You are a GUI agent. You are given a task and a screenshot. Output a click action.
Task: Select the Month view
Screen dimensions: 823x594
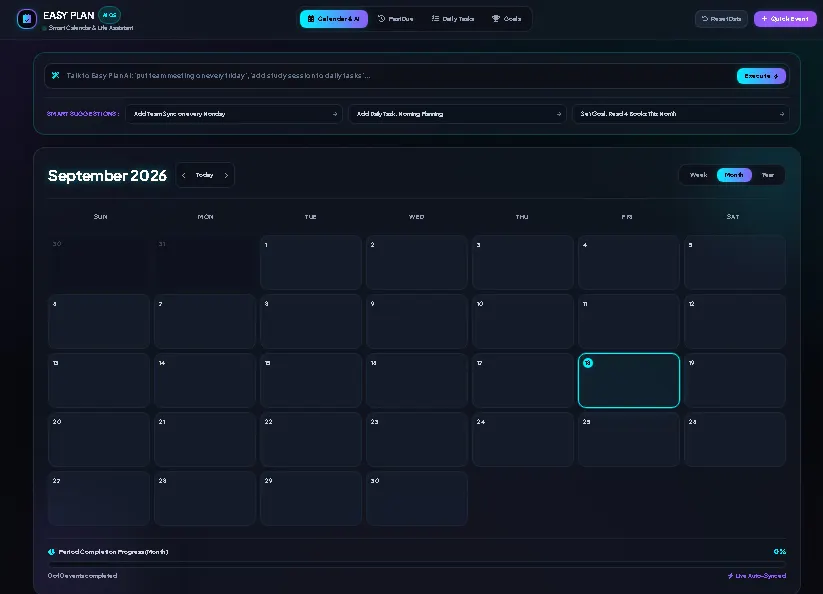coord(734,175)
